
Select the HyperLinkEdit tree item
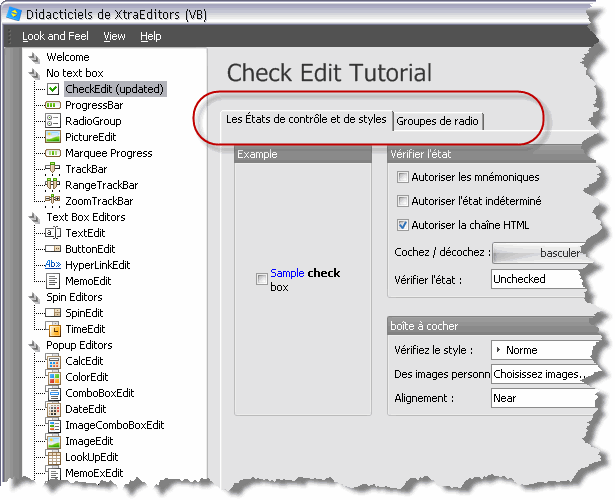click(97, 265)
